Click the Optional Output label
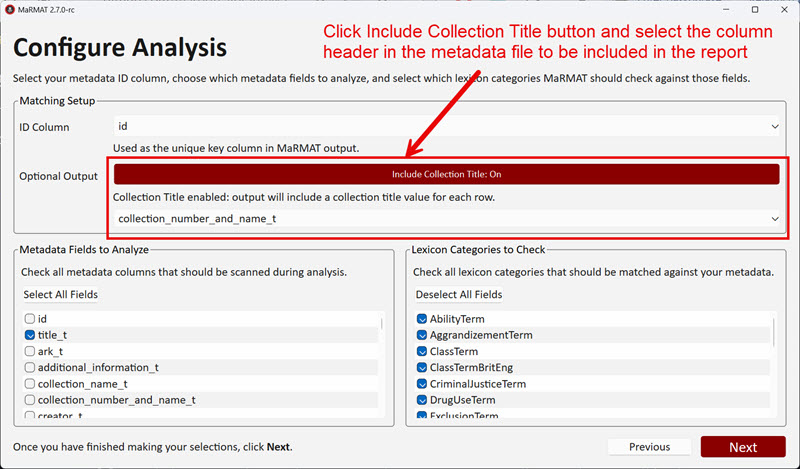800x469 pixels. pyautogui.click(x=58, y=176)
